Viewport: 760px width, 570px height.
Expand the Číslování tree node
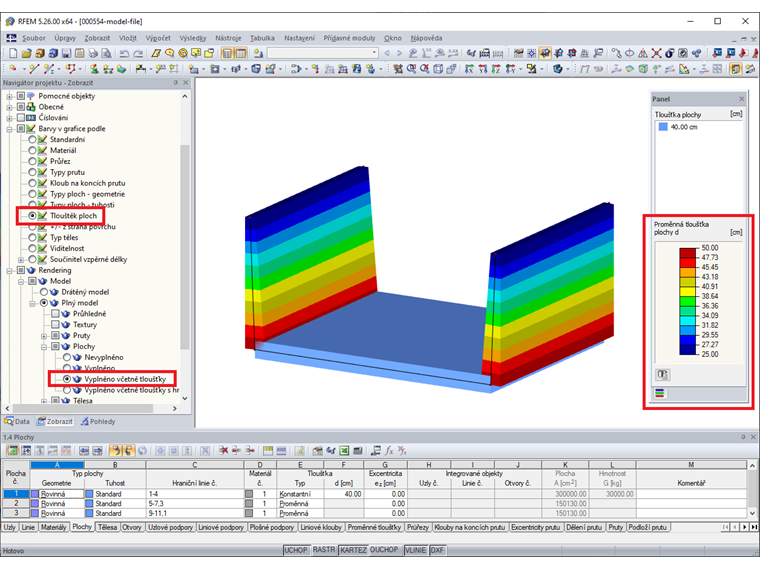[9, 118]
